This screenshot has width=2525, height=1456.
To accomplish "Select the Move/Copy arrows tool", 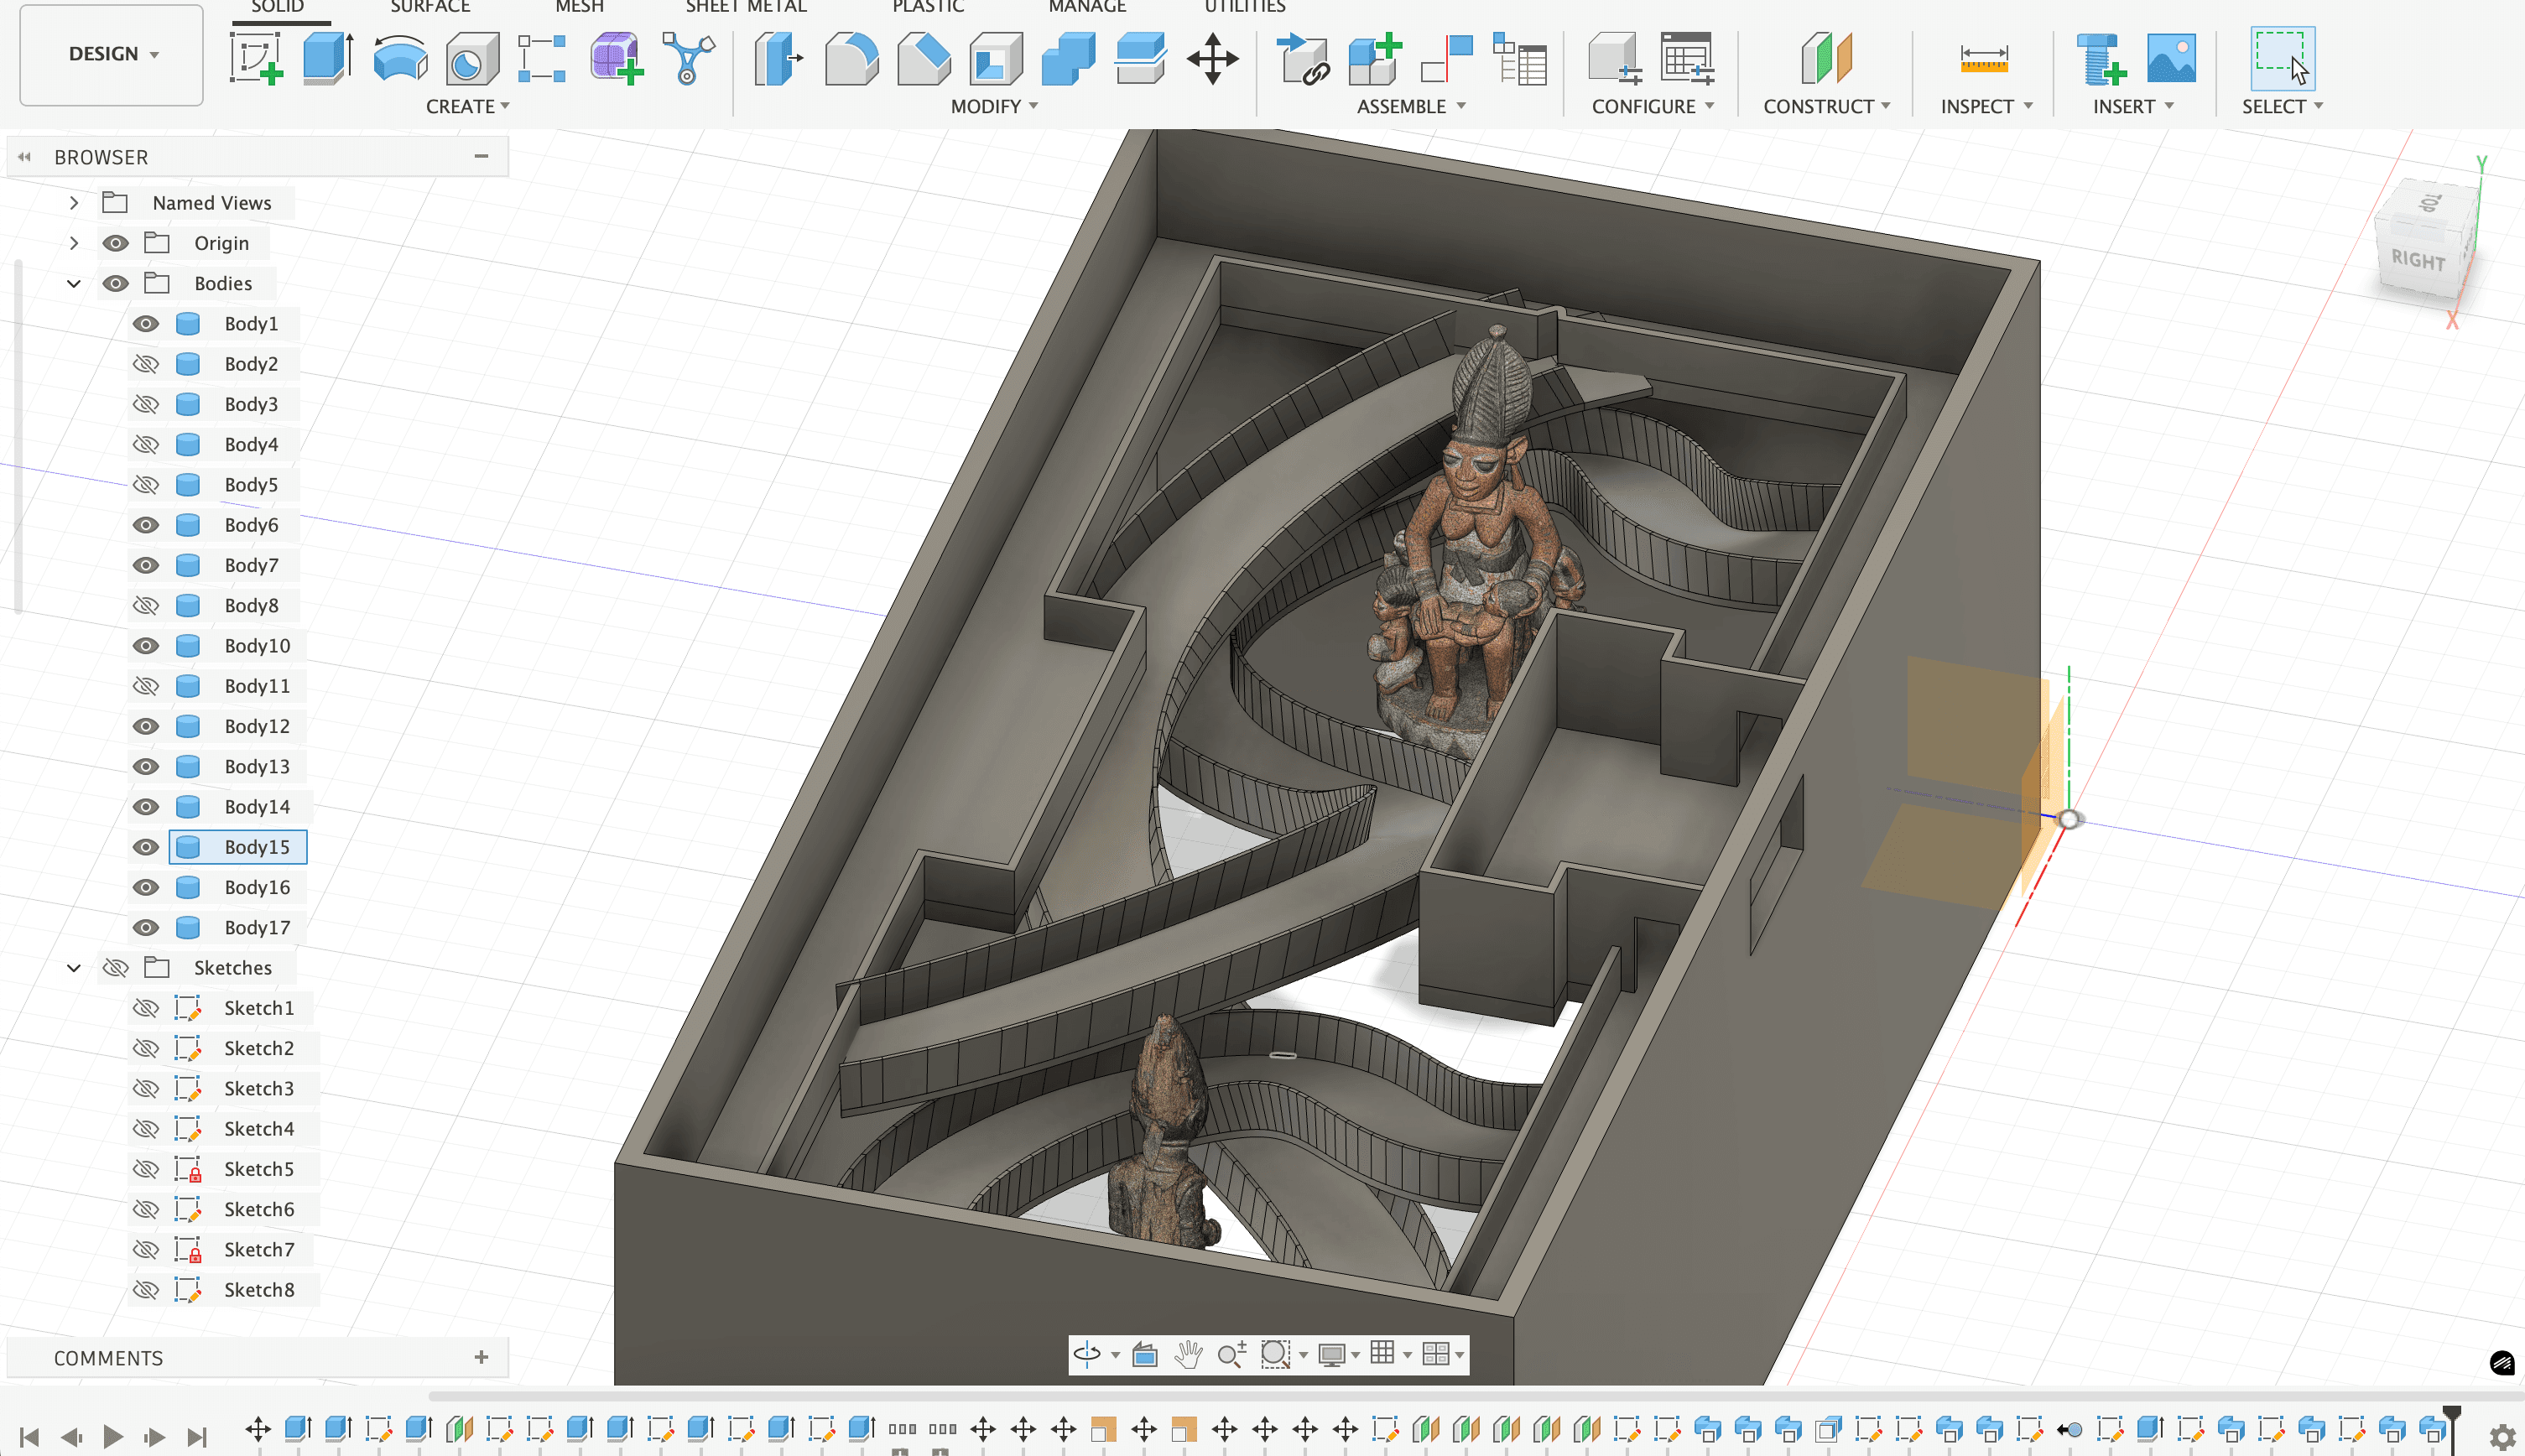I will [x=1212, y=57].
